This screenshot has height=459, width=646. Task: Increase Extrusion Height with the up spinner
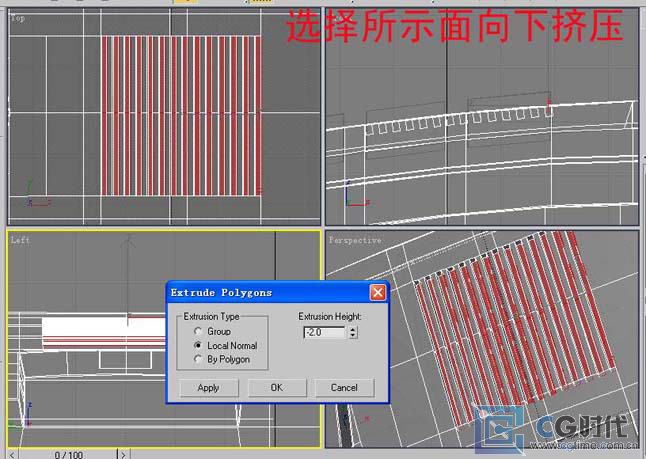pyautogui.click(x=353, y=329)
